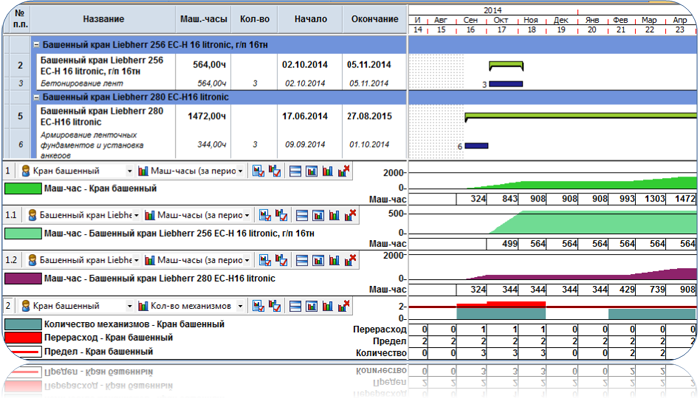This screenshot has height=398, width=700.
Task: Click the two-row layout icon in panel 2
Action: 295,306
